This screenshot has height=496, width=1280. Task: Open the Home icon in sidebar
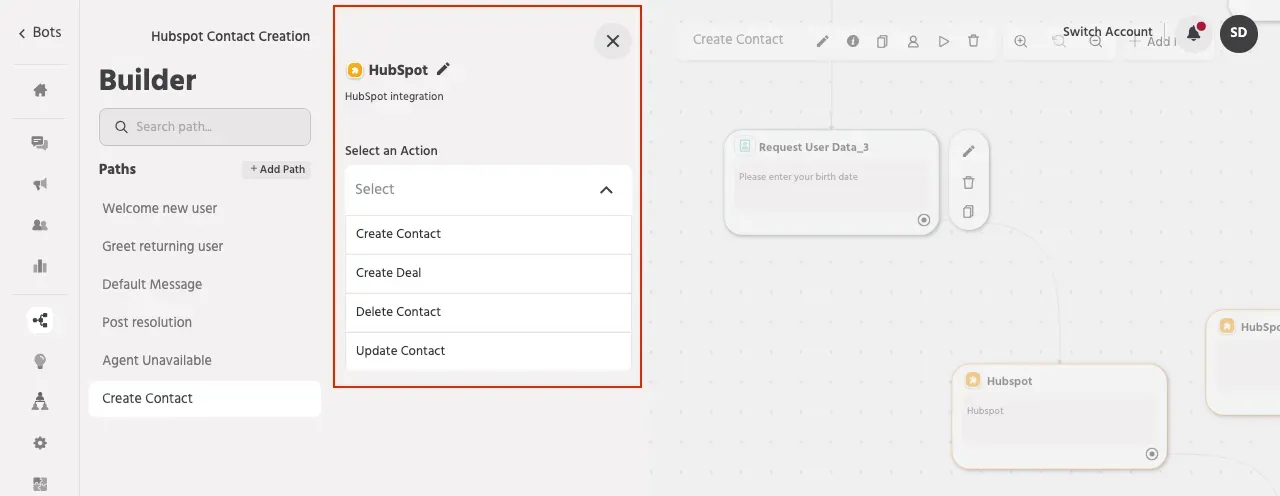click(40, 90)
